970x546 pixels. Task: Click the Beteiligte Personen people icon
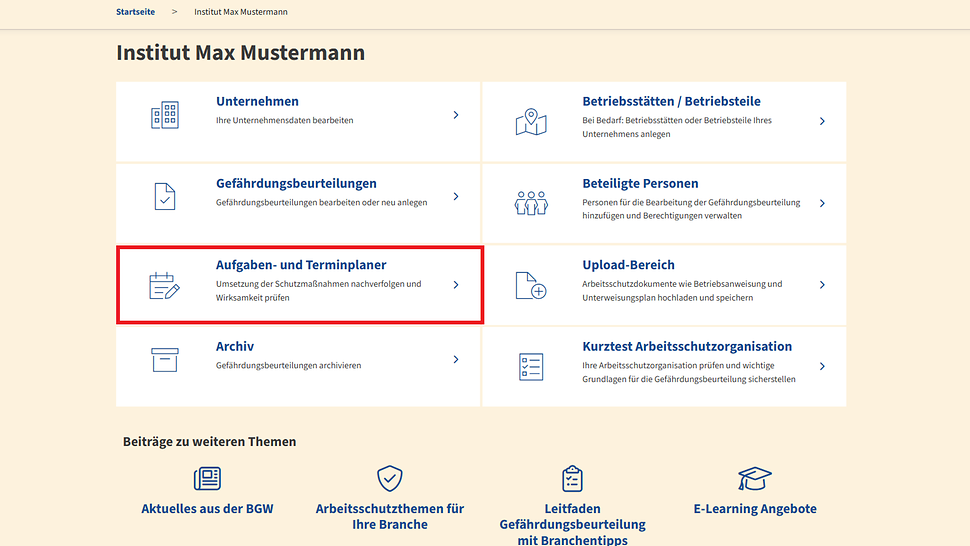pyautogui.click(x=531, y=203)
